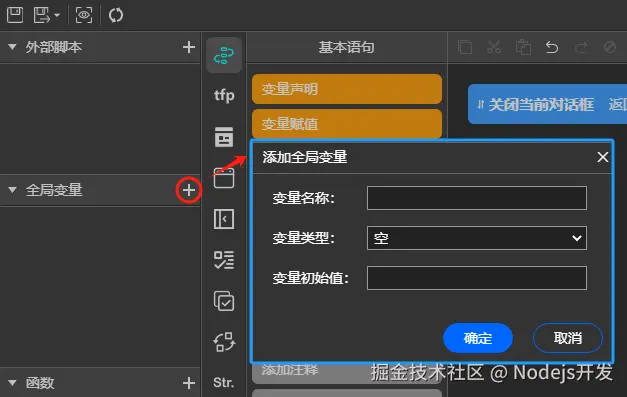Select the conversion arrows category icon

[x=224, y=342]
